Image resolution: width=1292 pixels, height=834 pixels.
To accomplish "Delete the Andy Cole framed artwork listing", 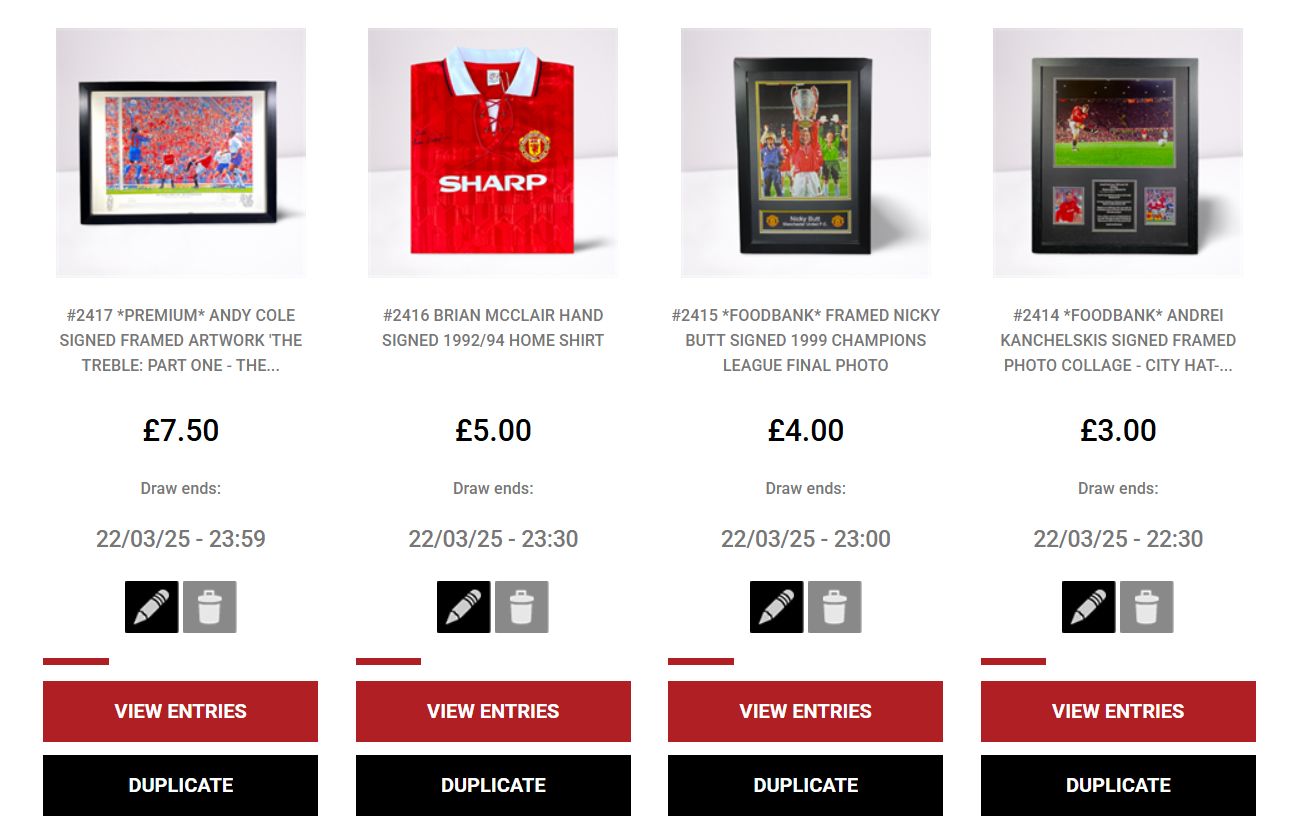I will coord(210,607).
